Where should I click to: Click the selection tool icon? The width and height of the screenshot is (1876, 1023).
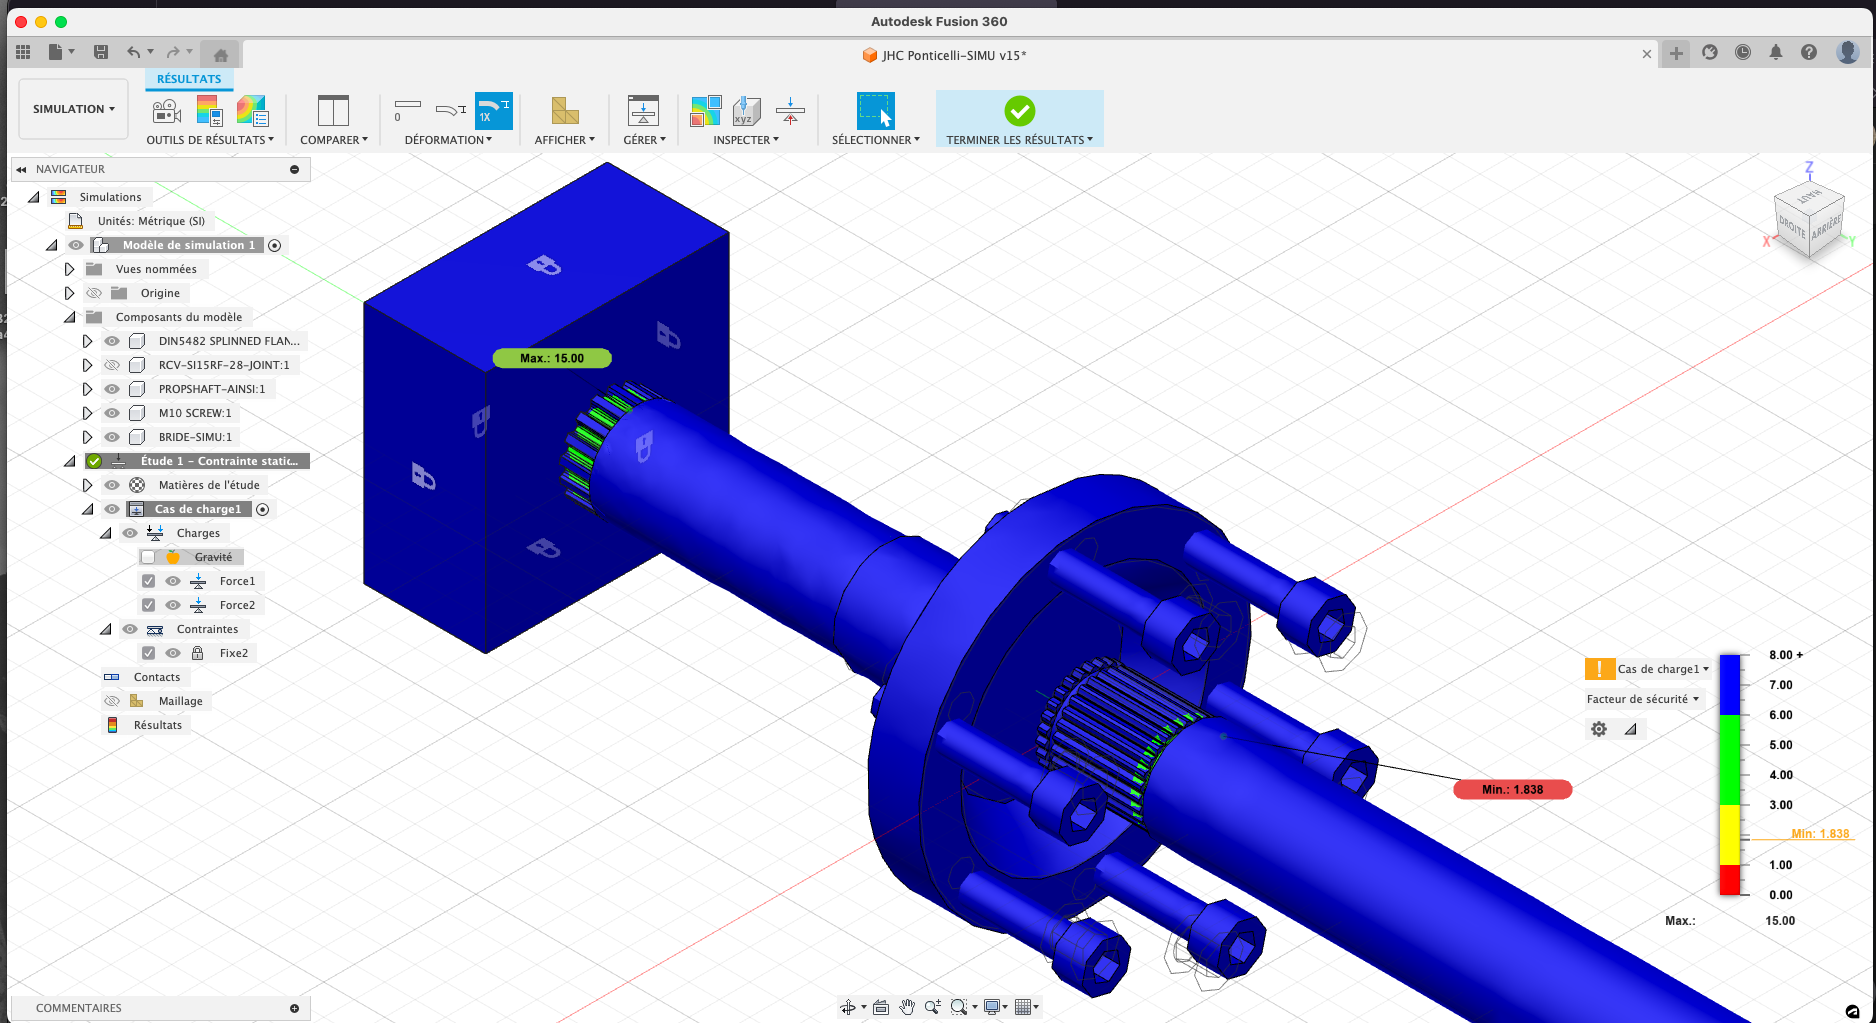(x=875, y=111)
